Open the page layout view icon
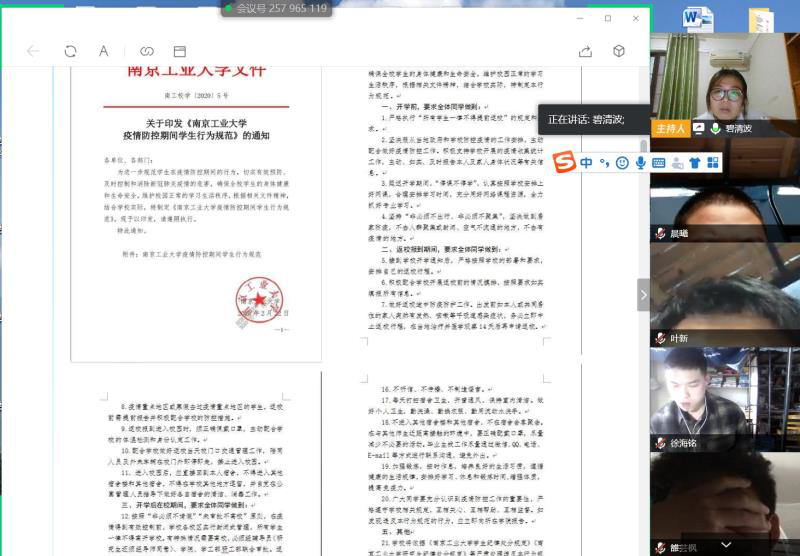This screenshot has height=556, width=800. point(180,51)
